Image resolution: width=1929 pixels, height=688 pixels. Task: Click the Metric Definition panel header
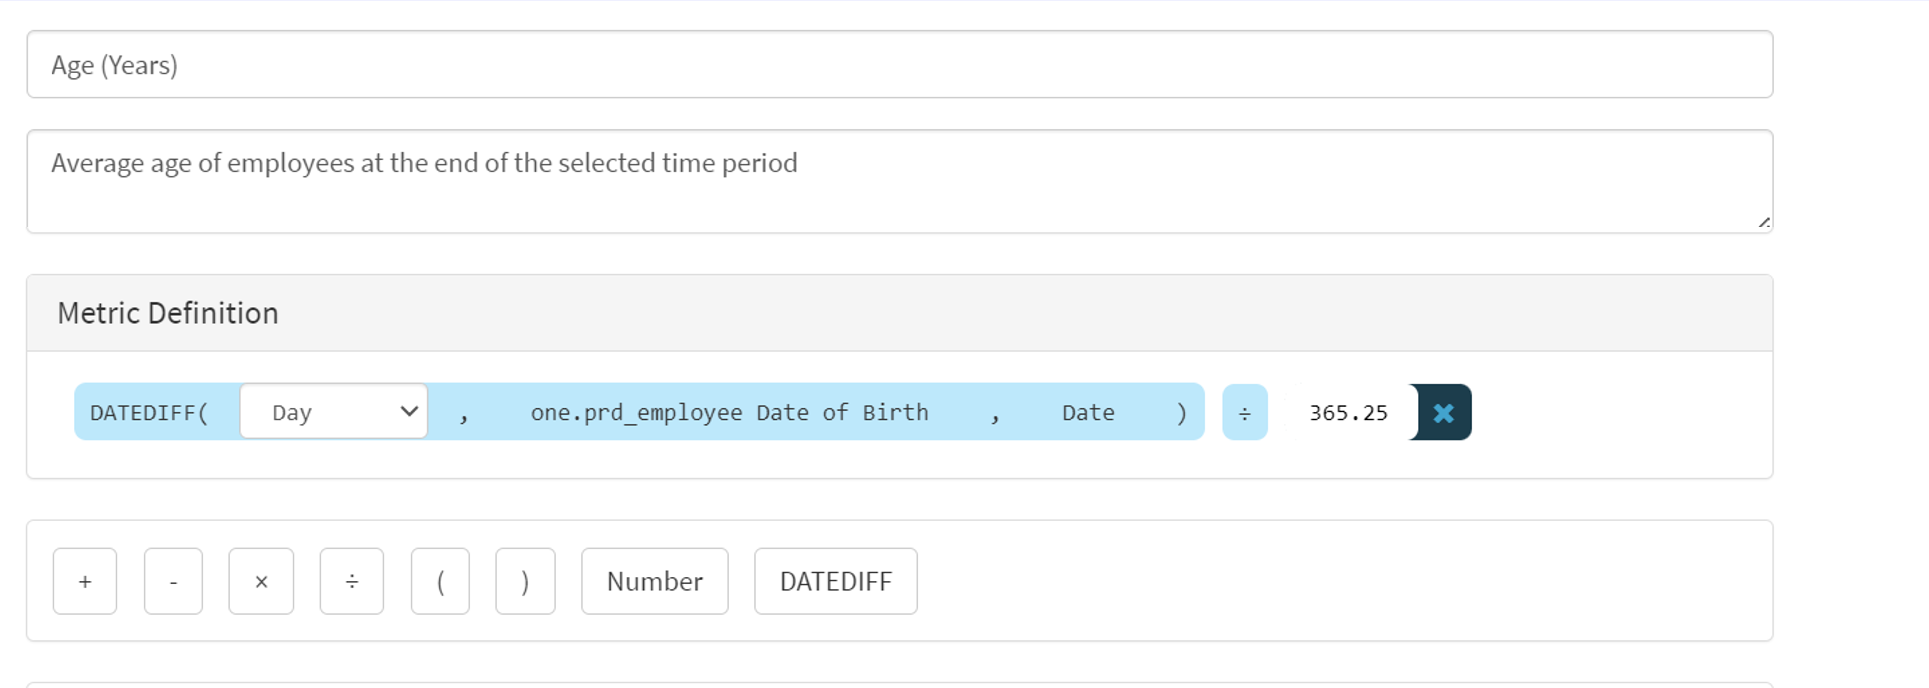[x=899, y=313]
